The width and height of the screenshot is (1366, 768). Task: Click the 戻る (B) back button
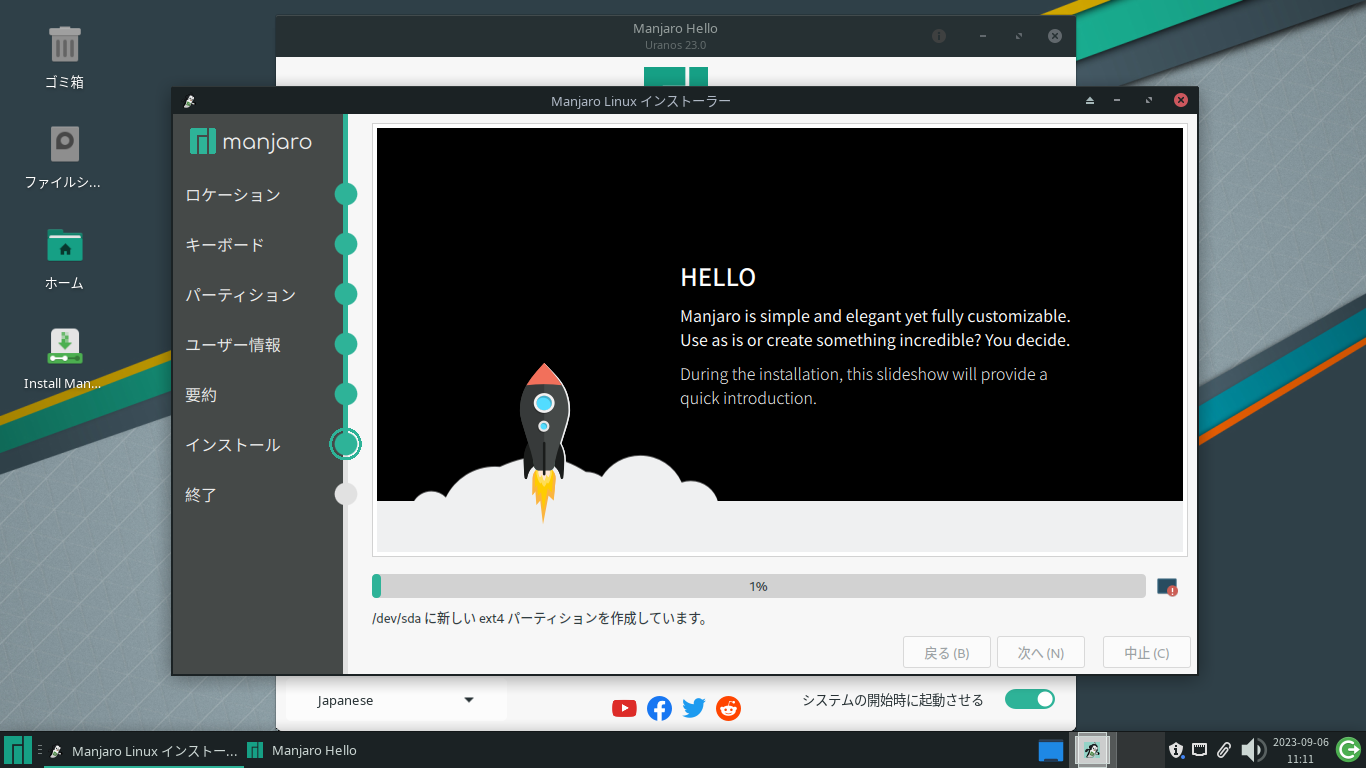click(947, 653)
